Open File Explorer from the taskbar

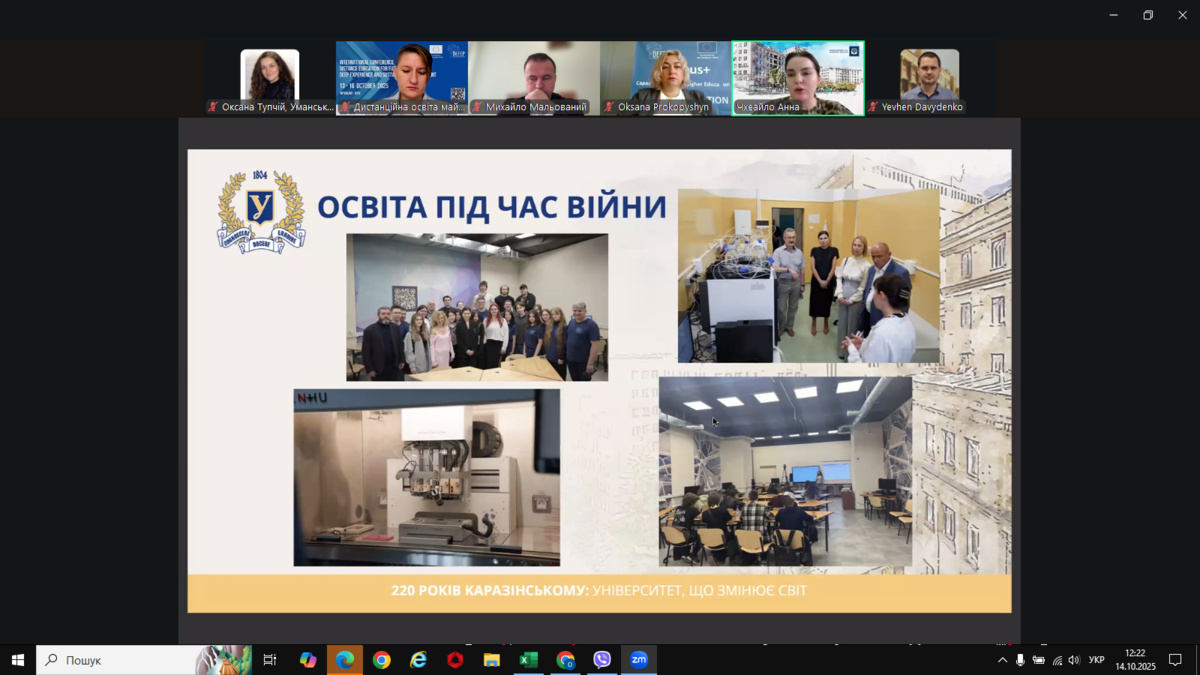click(491, 660)
